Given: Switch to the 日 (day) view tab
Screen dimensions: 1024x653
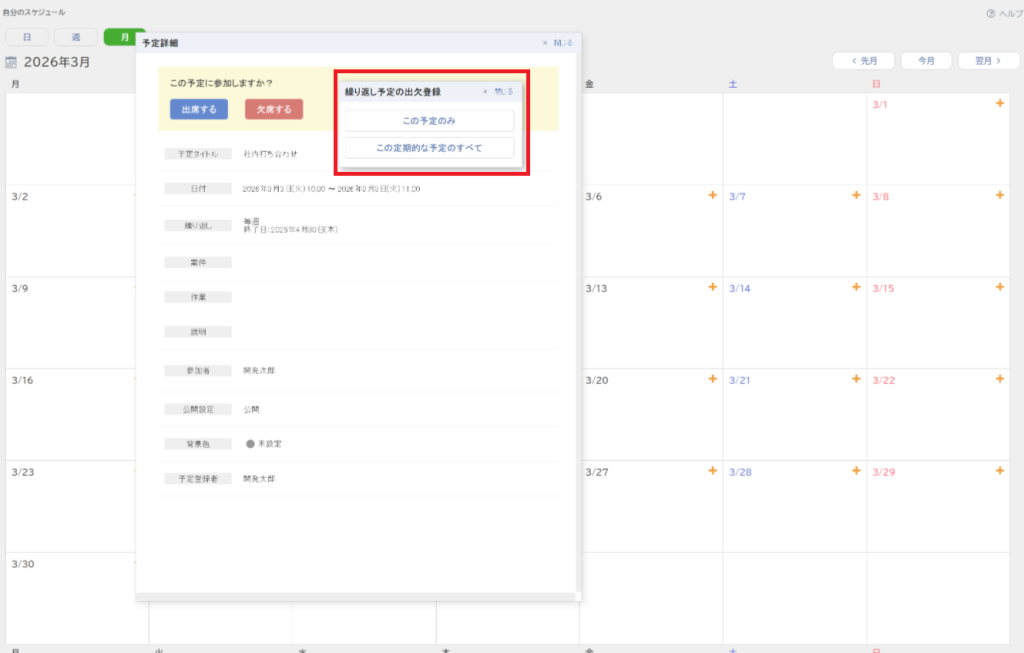Looking at the screenshot, I should coord(27,37).
